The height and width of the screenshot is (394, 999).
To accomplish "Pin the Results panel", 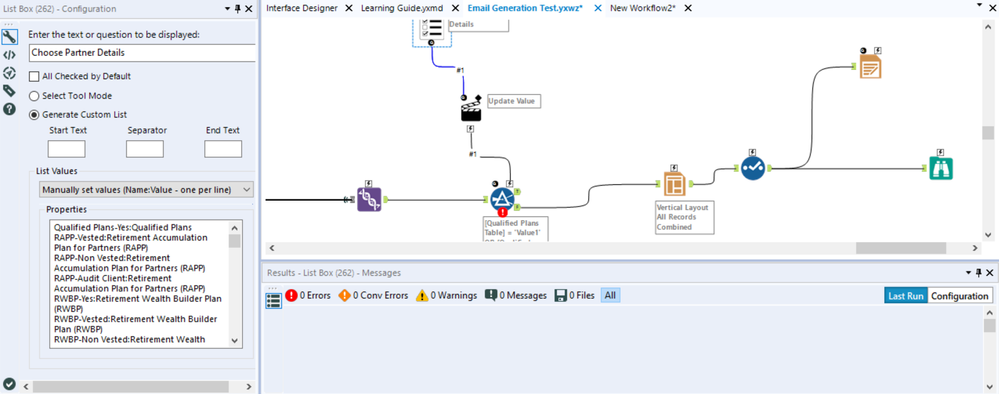I will [979, 273].
